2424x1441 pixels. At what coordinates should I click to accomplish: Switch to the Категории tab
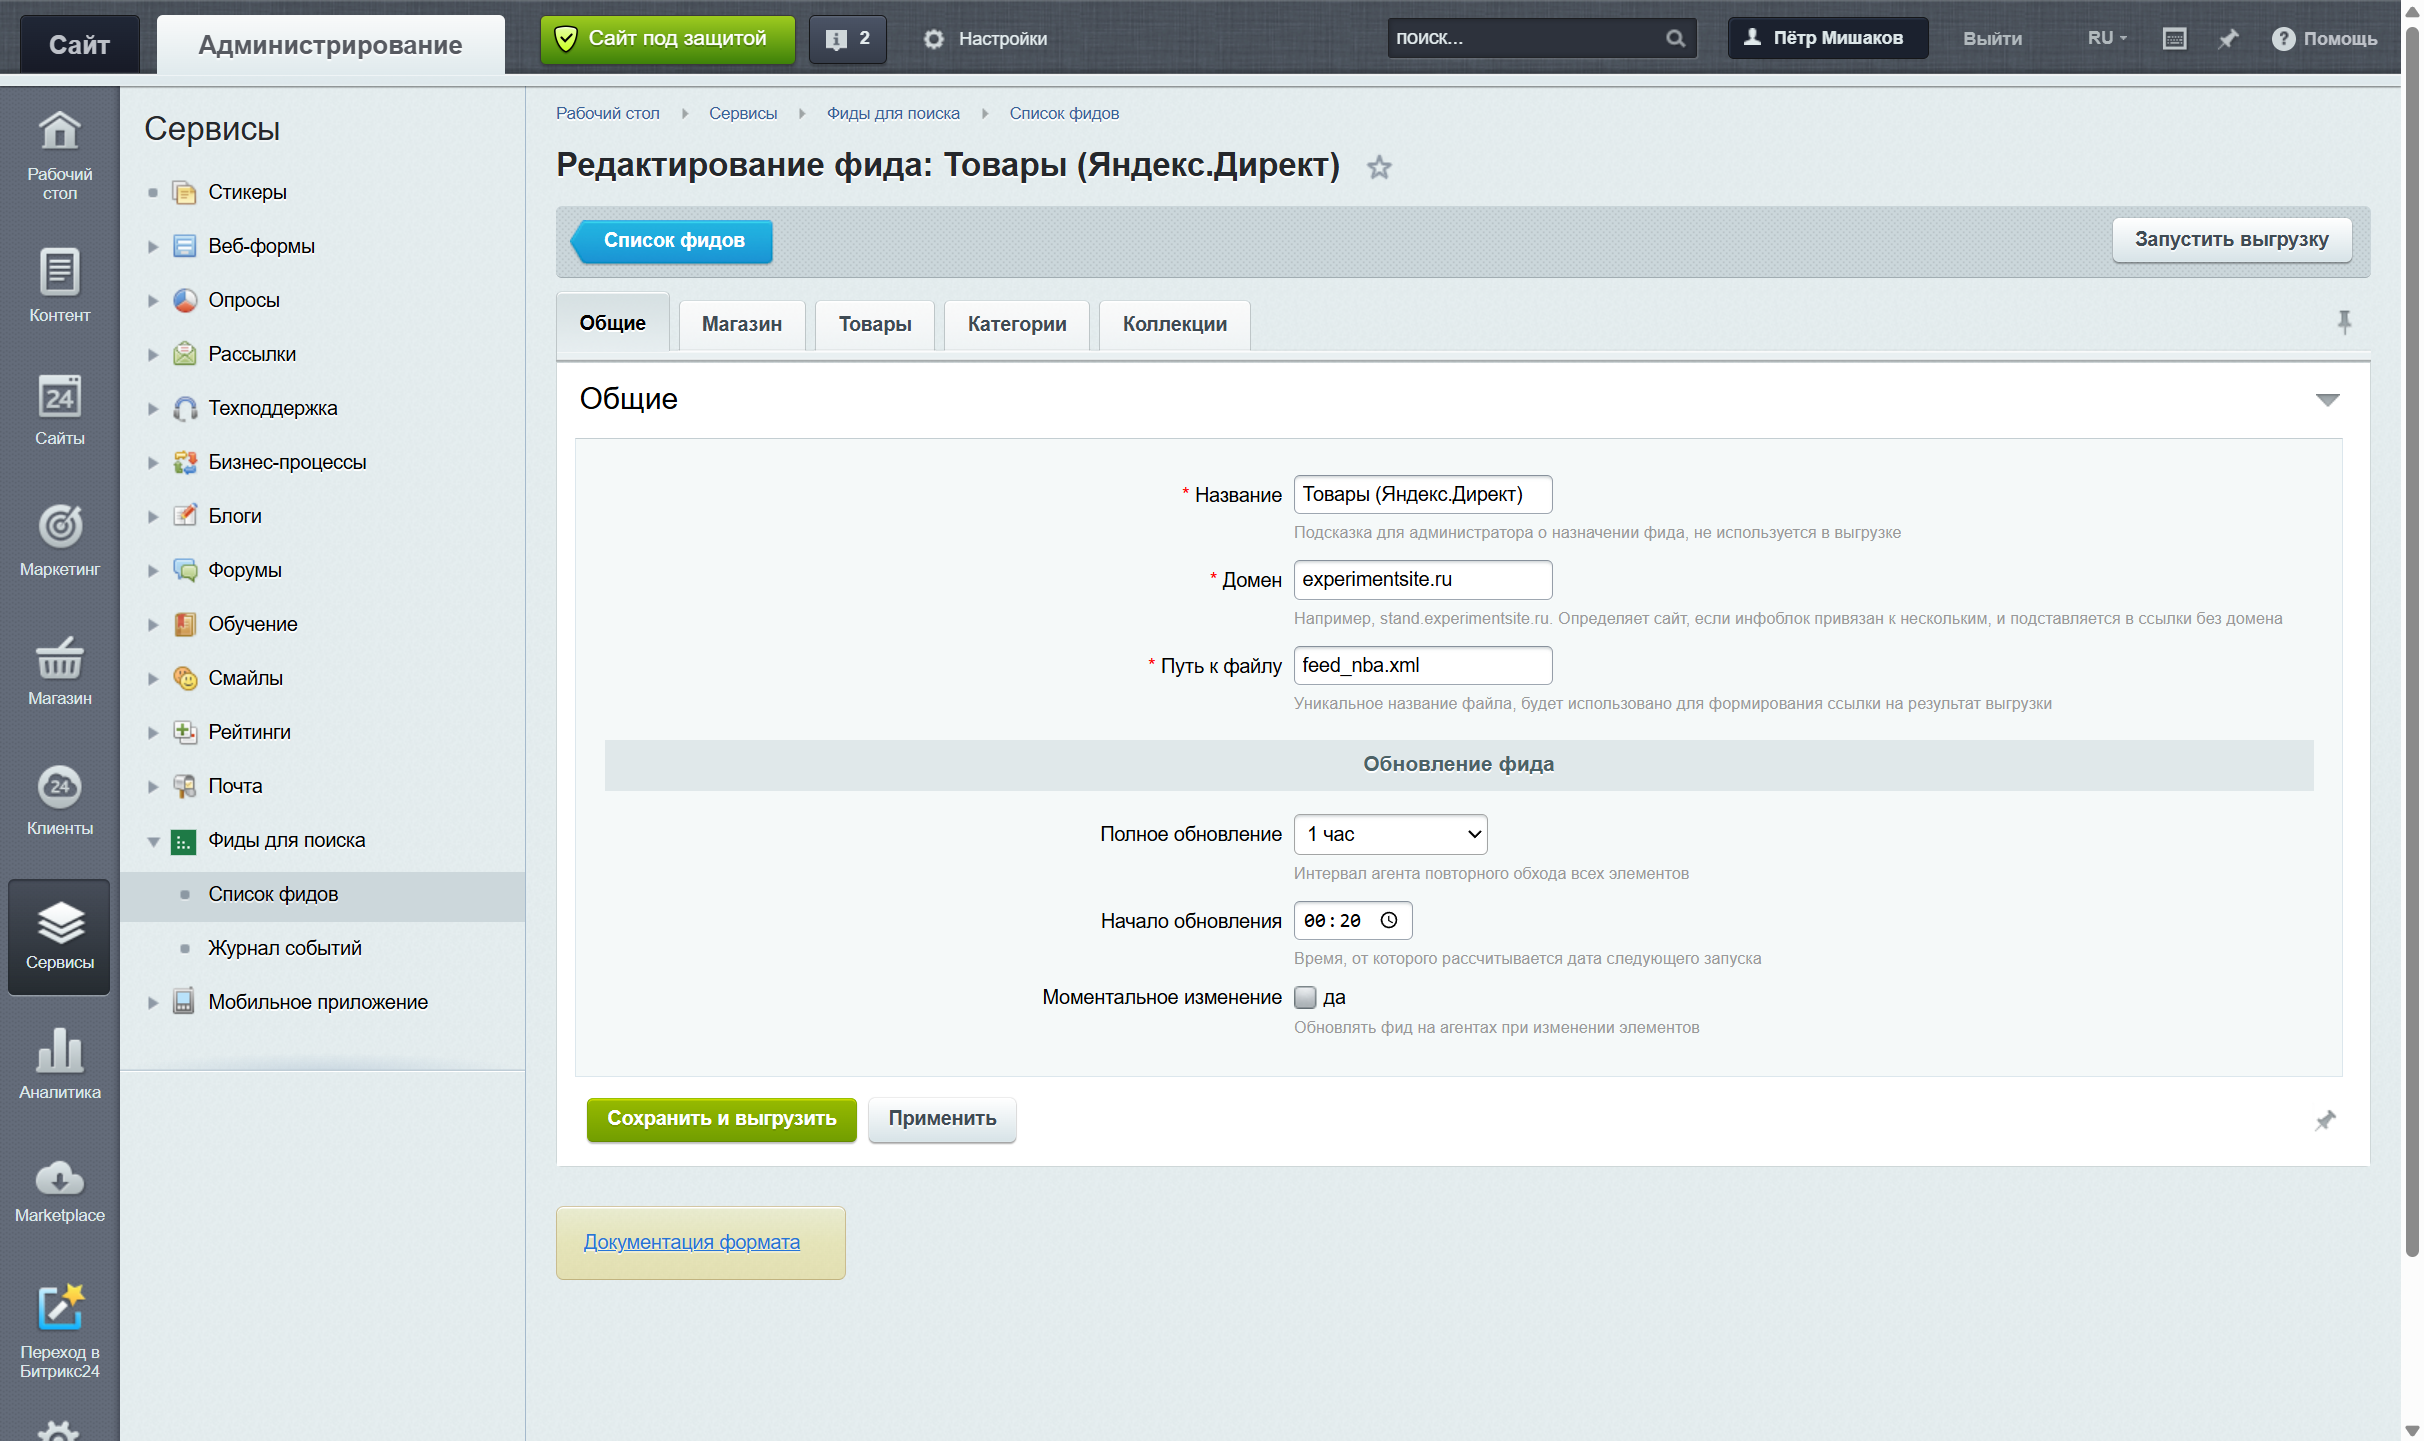click(x=1017, y=324)
